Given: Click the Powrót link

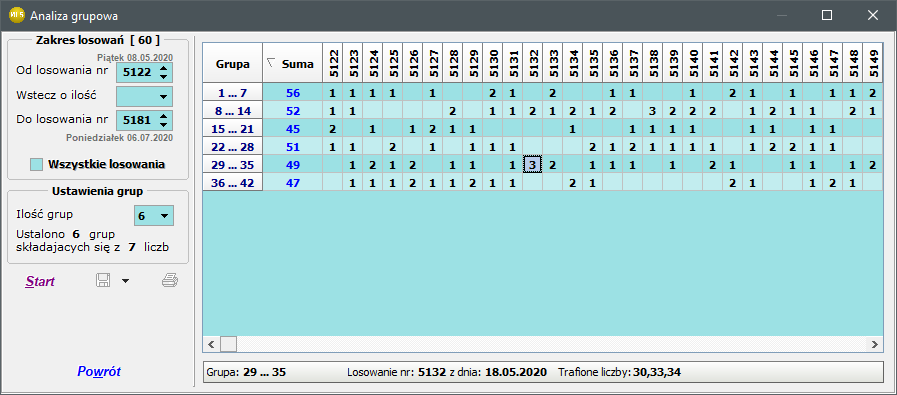Looking at the screenshot, I should (x=99, y=372).
